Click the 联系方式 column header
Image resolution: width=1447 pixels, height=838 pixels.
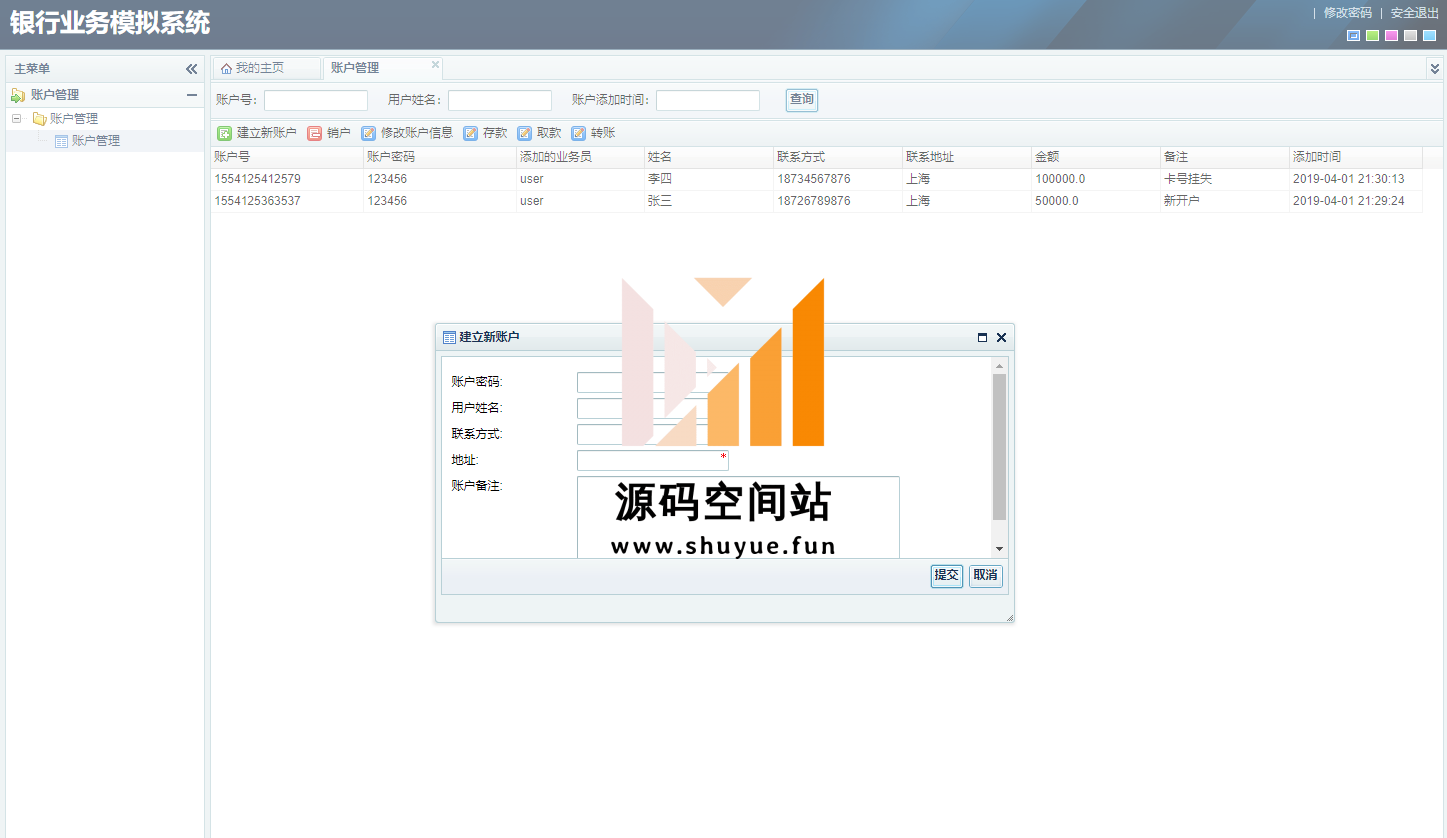pos(838,157)
